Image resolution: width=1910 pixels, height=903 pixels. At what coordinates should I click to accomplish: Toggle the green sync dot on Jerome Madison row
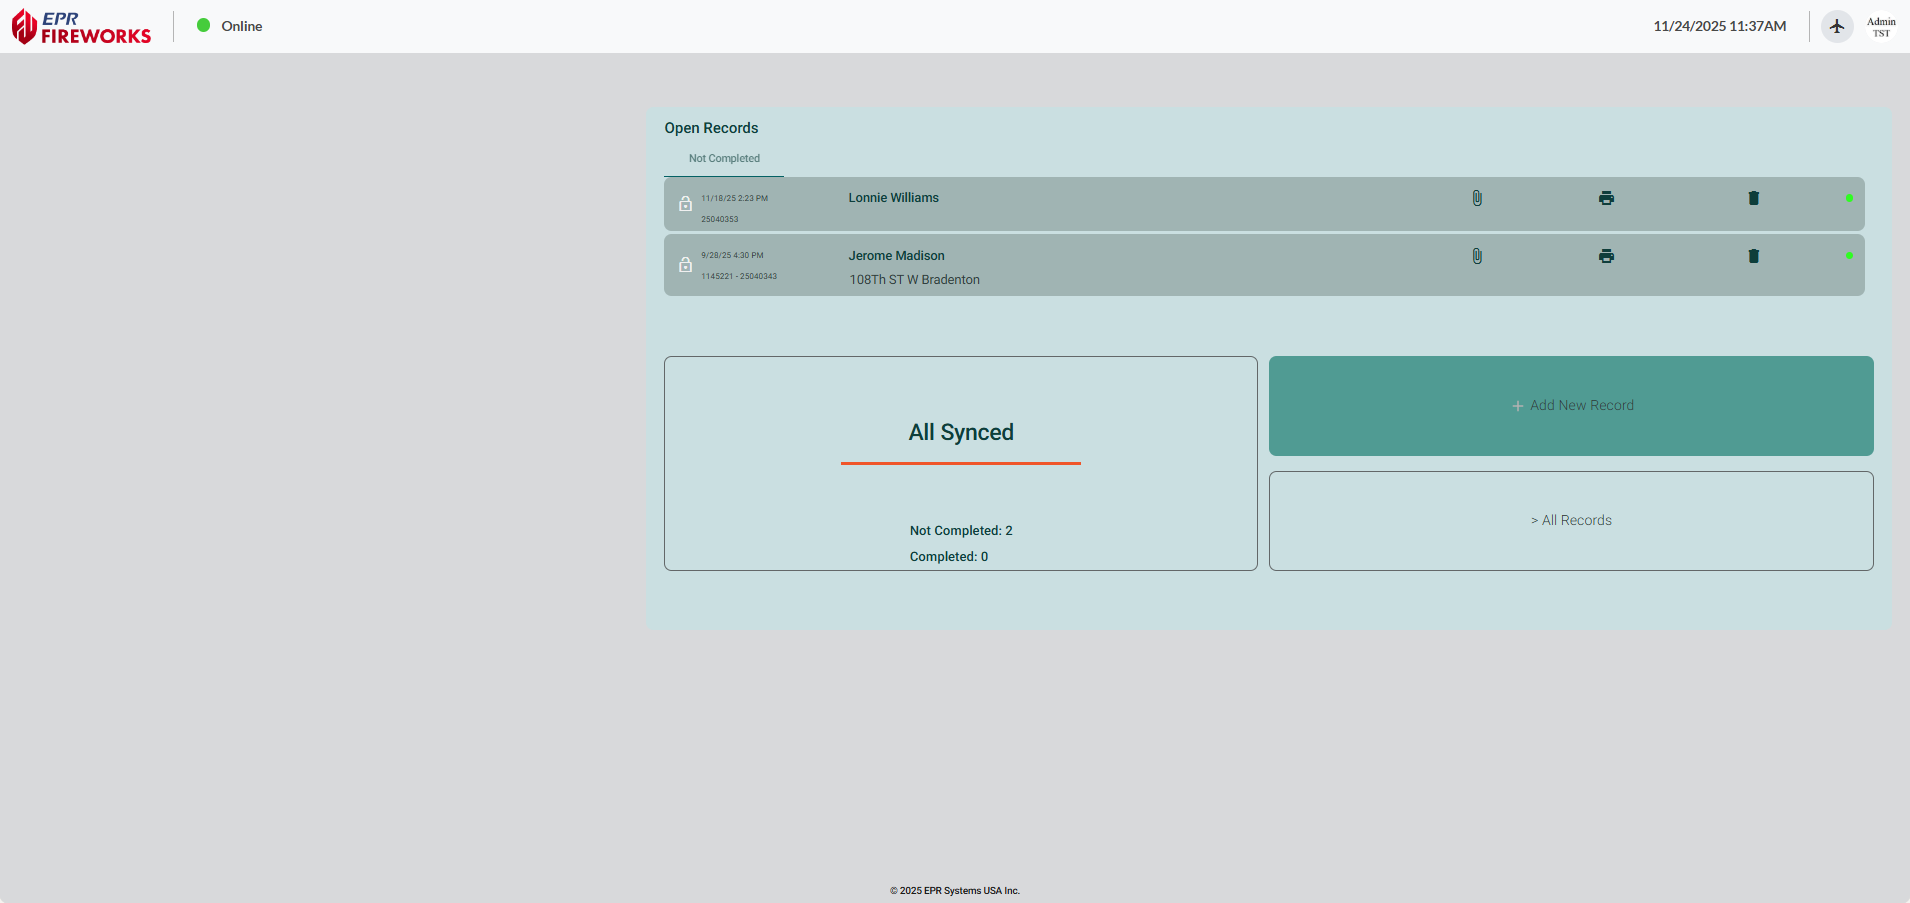pyautogui.click(x=1849, y=256)
